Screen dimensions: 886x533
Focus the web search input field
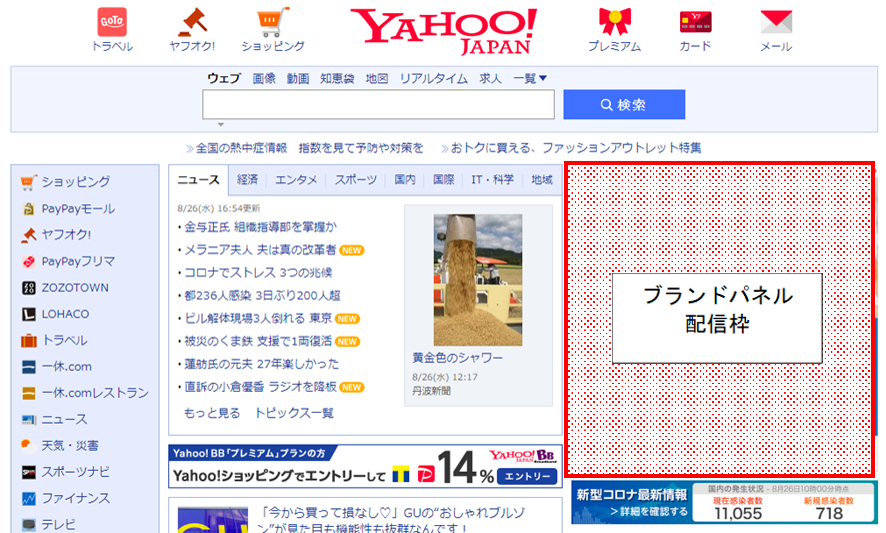(379, 105)
